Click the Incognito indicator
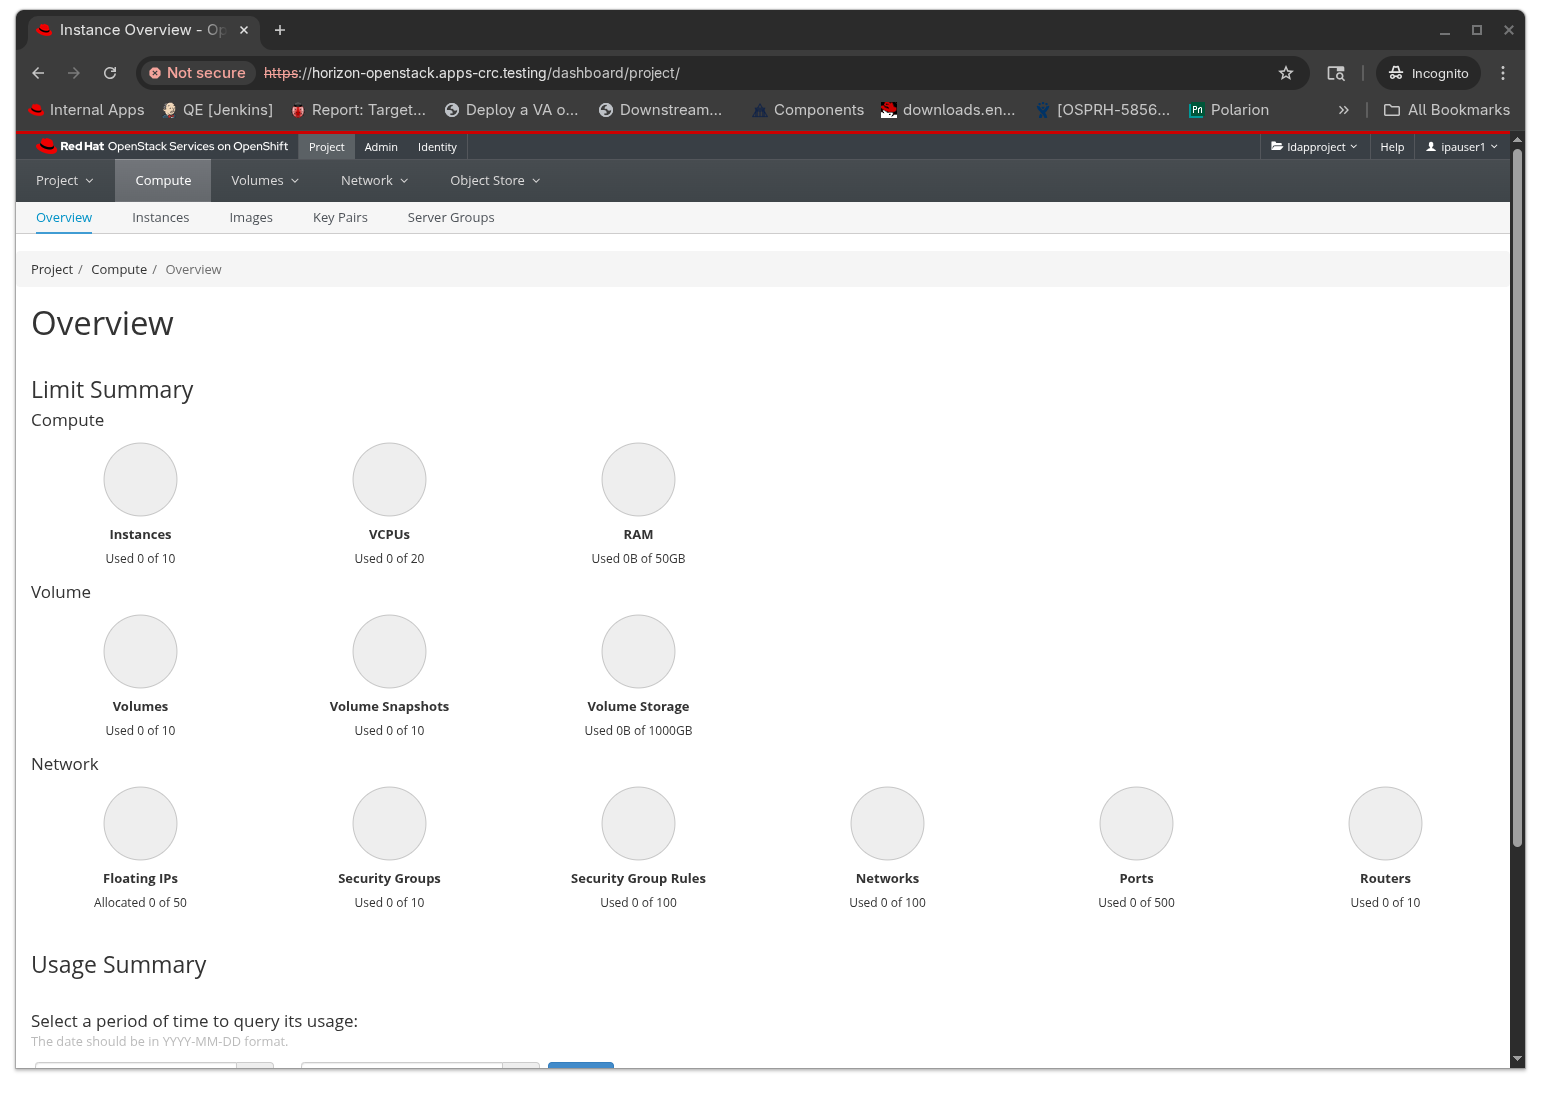The image size is (1541, 1100). click(x=1429, y=73)
